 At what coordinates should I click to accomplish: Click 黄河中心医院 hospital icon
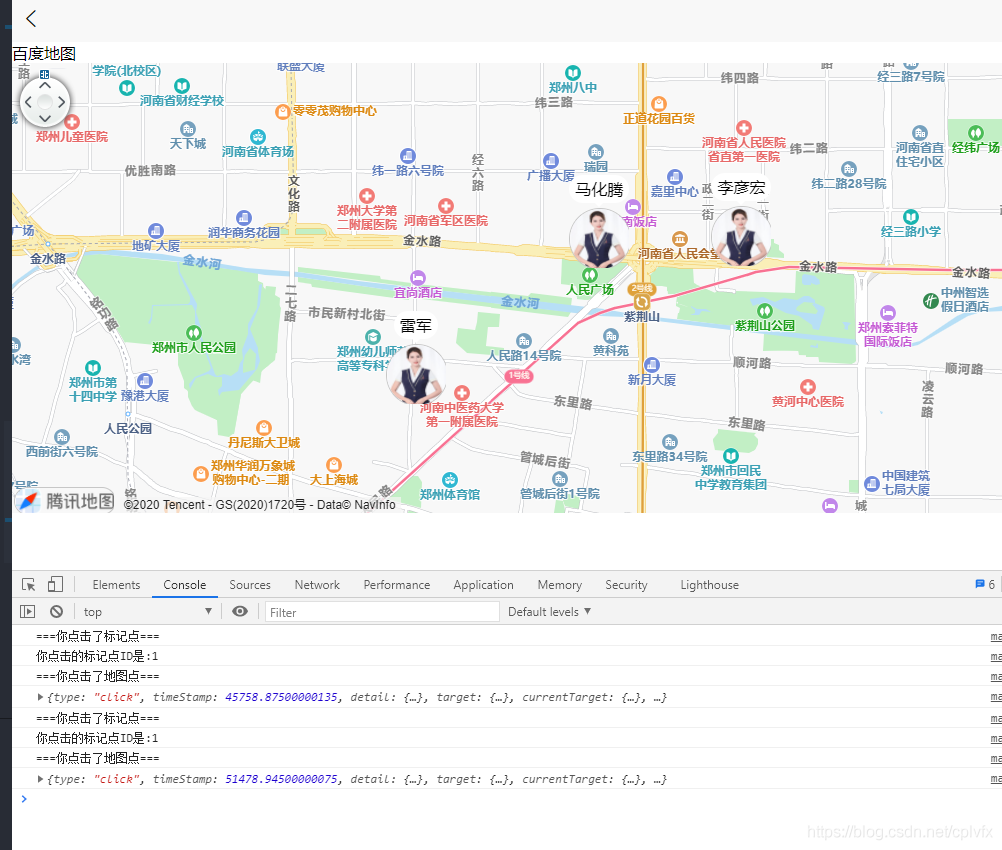(808, 387)
